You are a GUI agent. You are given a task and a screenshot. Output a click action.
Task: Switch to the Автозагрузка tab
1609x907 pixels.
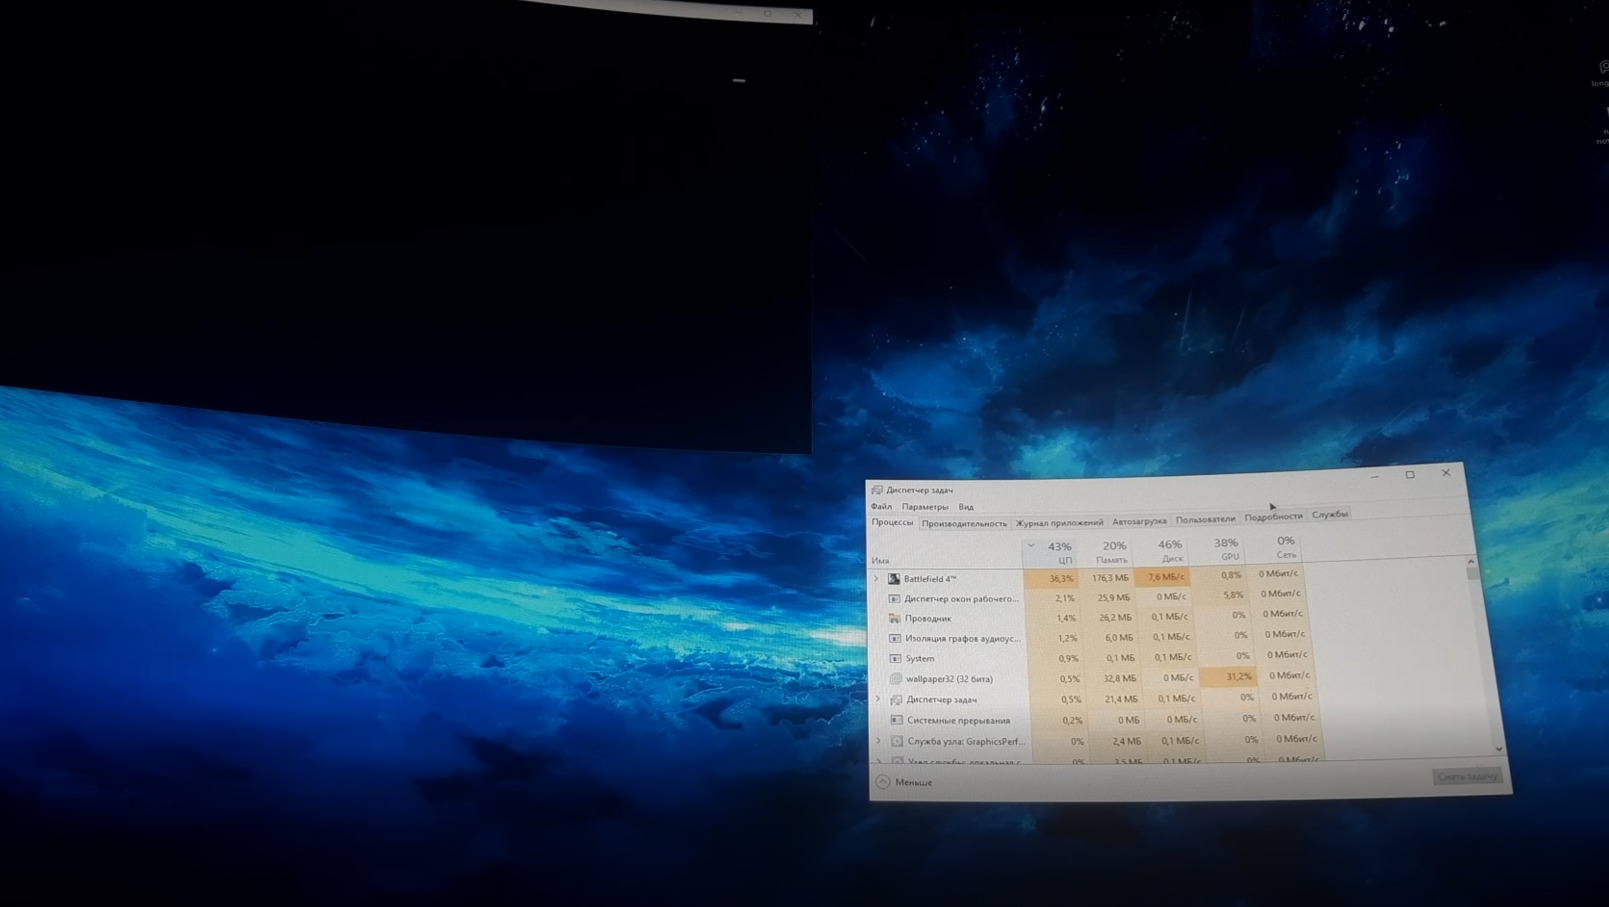point(1139,521)
